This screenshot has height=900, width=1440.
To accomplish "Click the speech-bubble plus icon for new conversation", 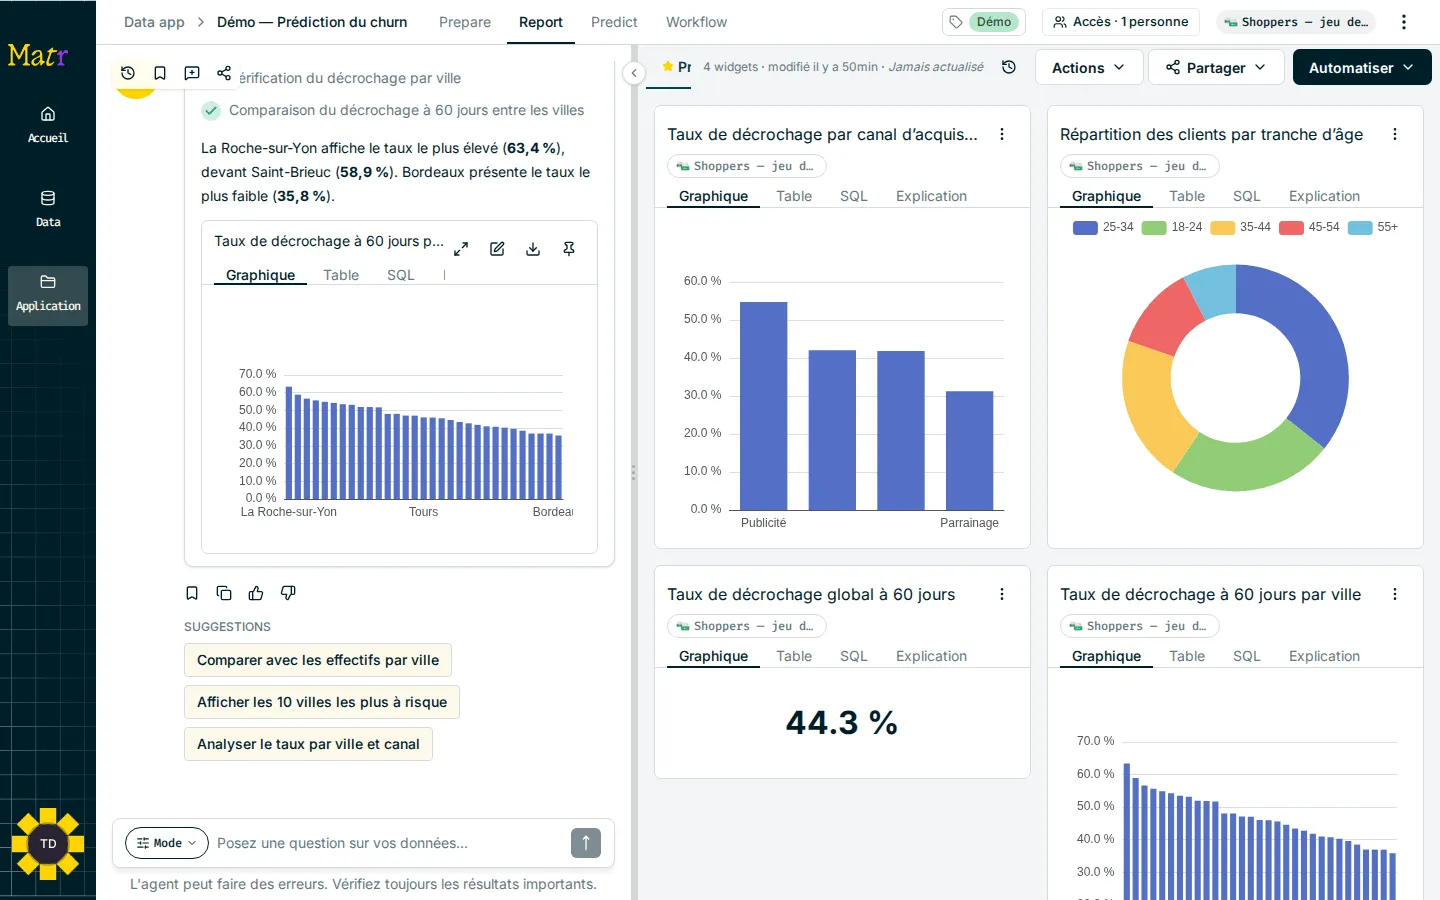I will [x=192, y=73].
